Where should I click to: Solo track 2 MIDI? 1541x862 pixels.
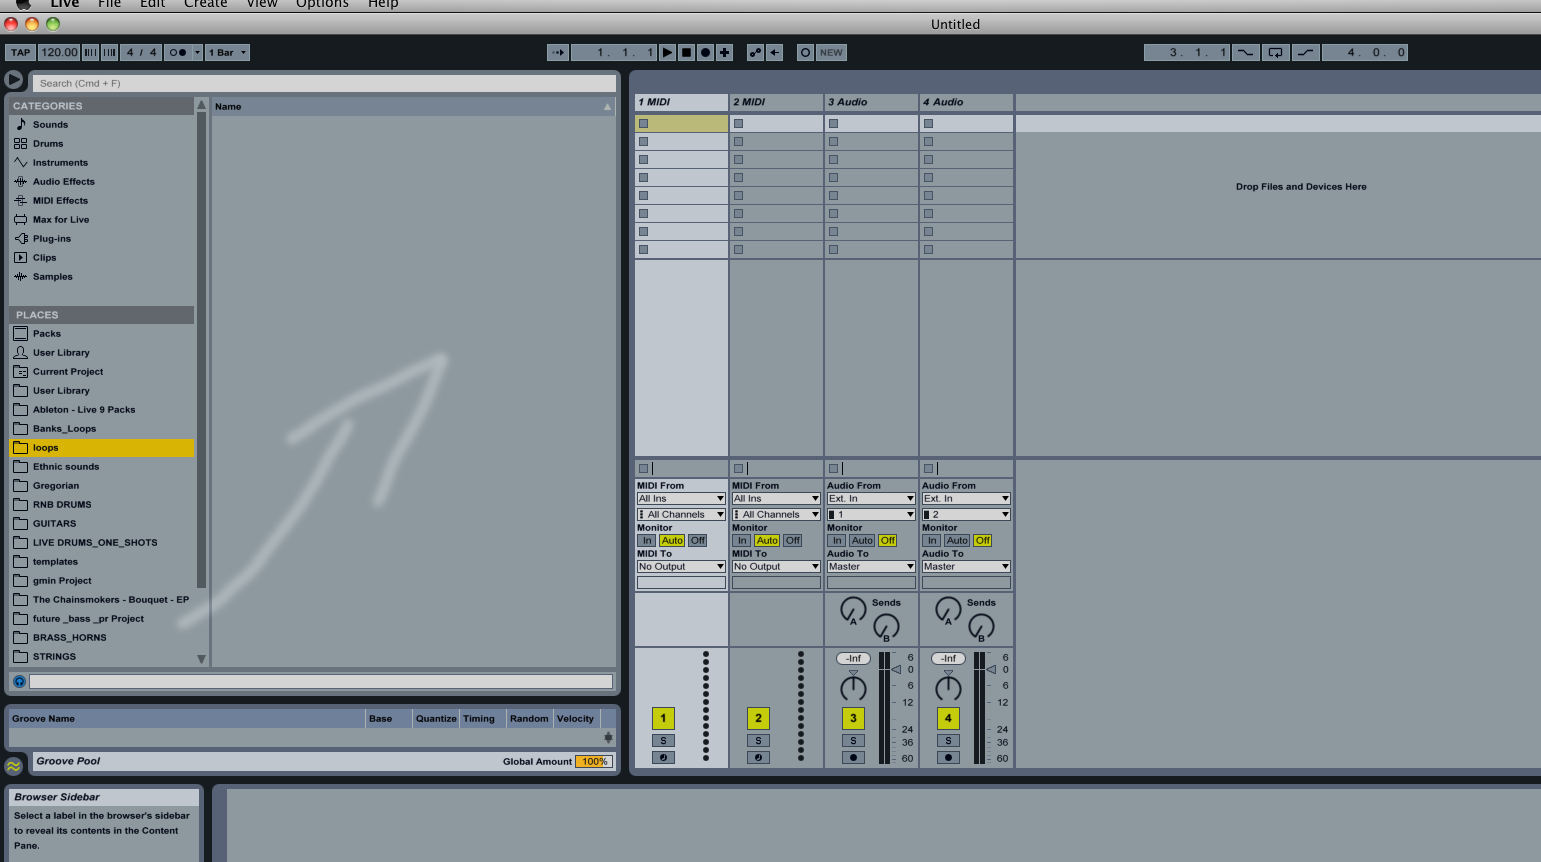pyautogui.click(x=758, y=741)
